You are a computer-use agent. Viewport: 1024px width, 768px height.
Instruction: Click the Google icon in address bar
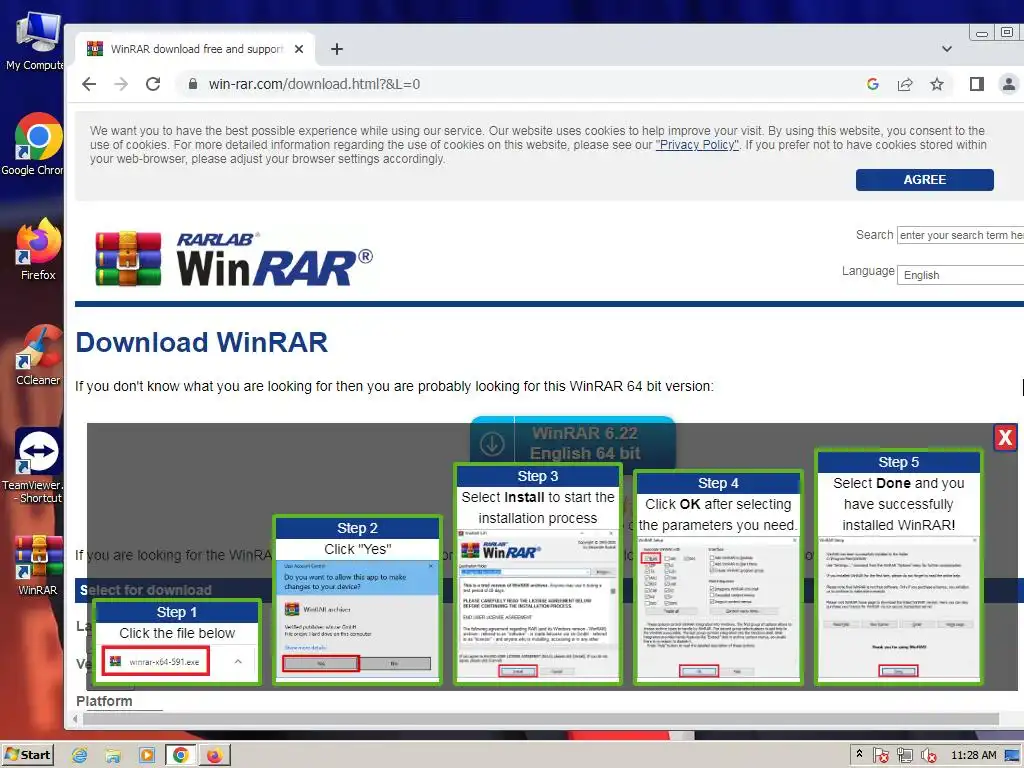[x=872, y=84]
